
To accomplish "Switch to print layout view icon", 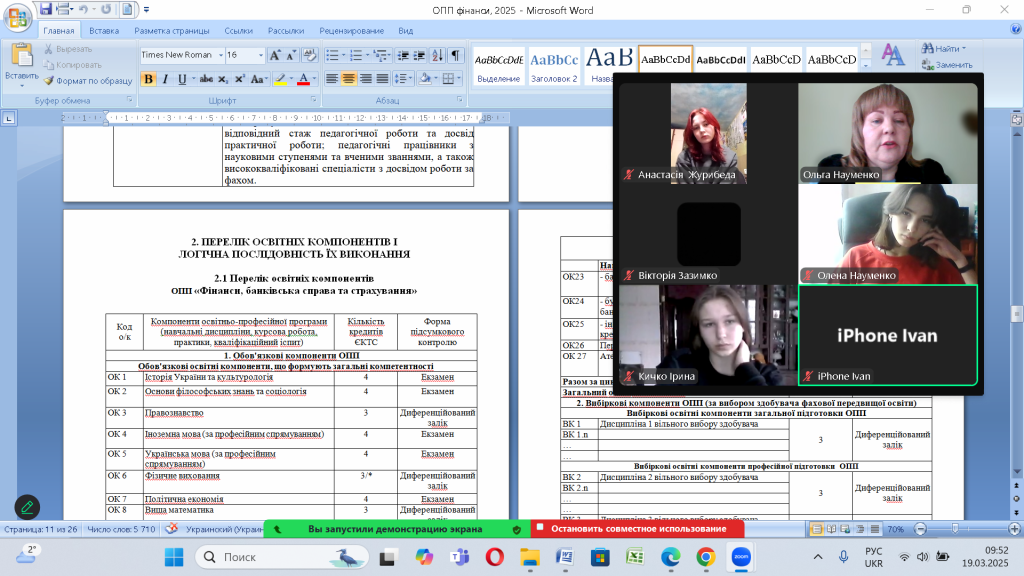I will tap(816, 529).
